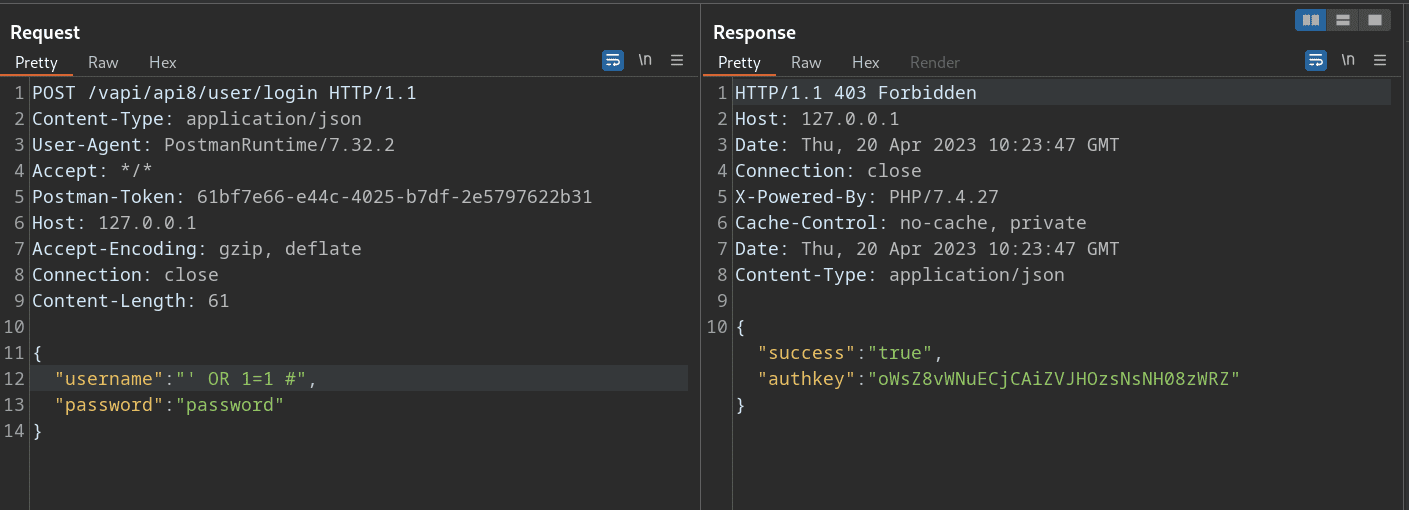Image resolution: width=1409 pixels, height=510 pixels.
Task: Click the X-Powered-By: PHP/7.4.27 line
Action: click(867, 197)
